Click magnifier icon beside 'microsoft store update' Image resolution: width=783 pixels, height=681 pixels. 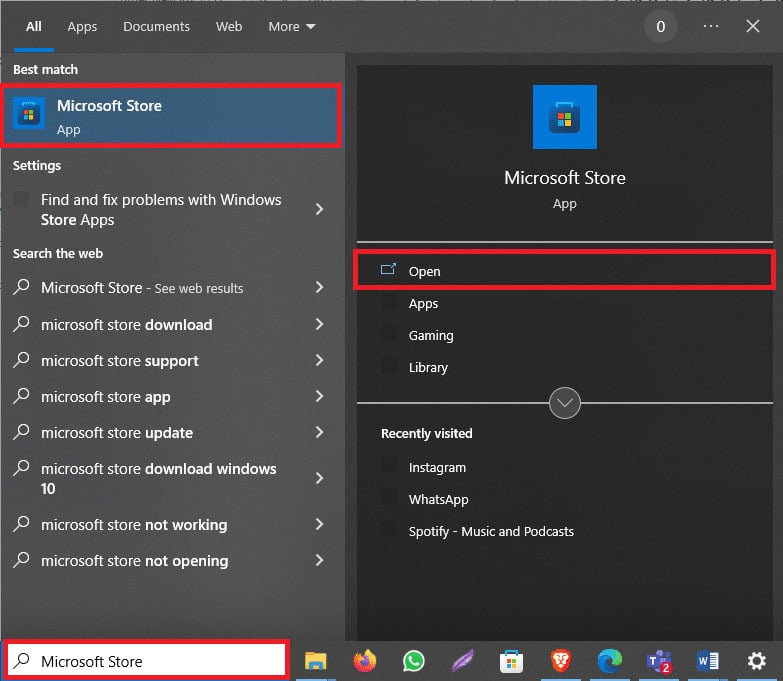click(x=21, y=432)
